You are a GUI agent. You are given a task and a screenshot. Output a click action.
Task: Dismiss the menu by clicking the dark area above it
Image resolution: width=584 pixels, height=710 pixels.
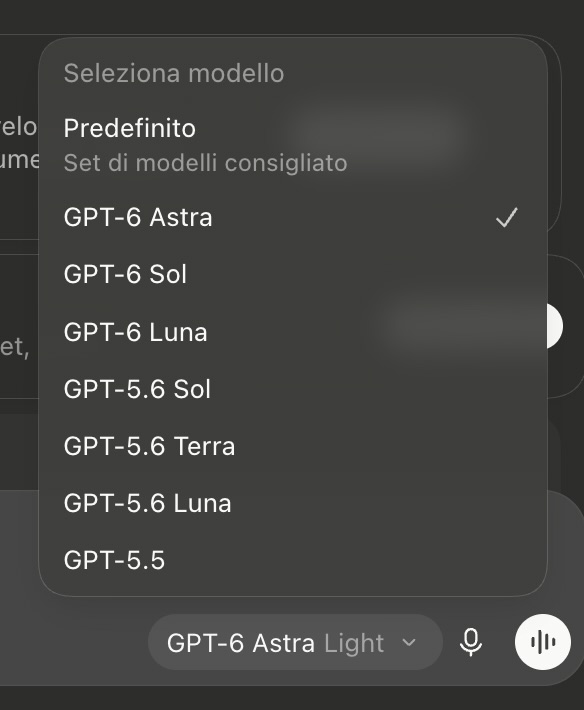(292, 16)
